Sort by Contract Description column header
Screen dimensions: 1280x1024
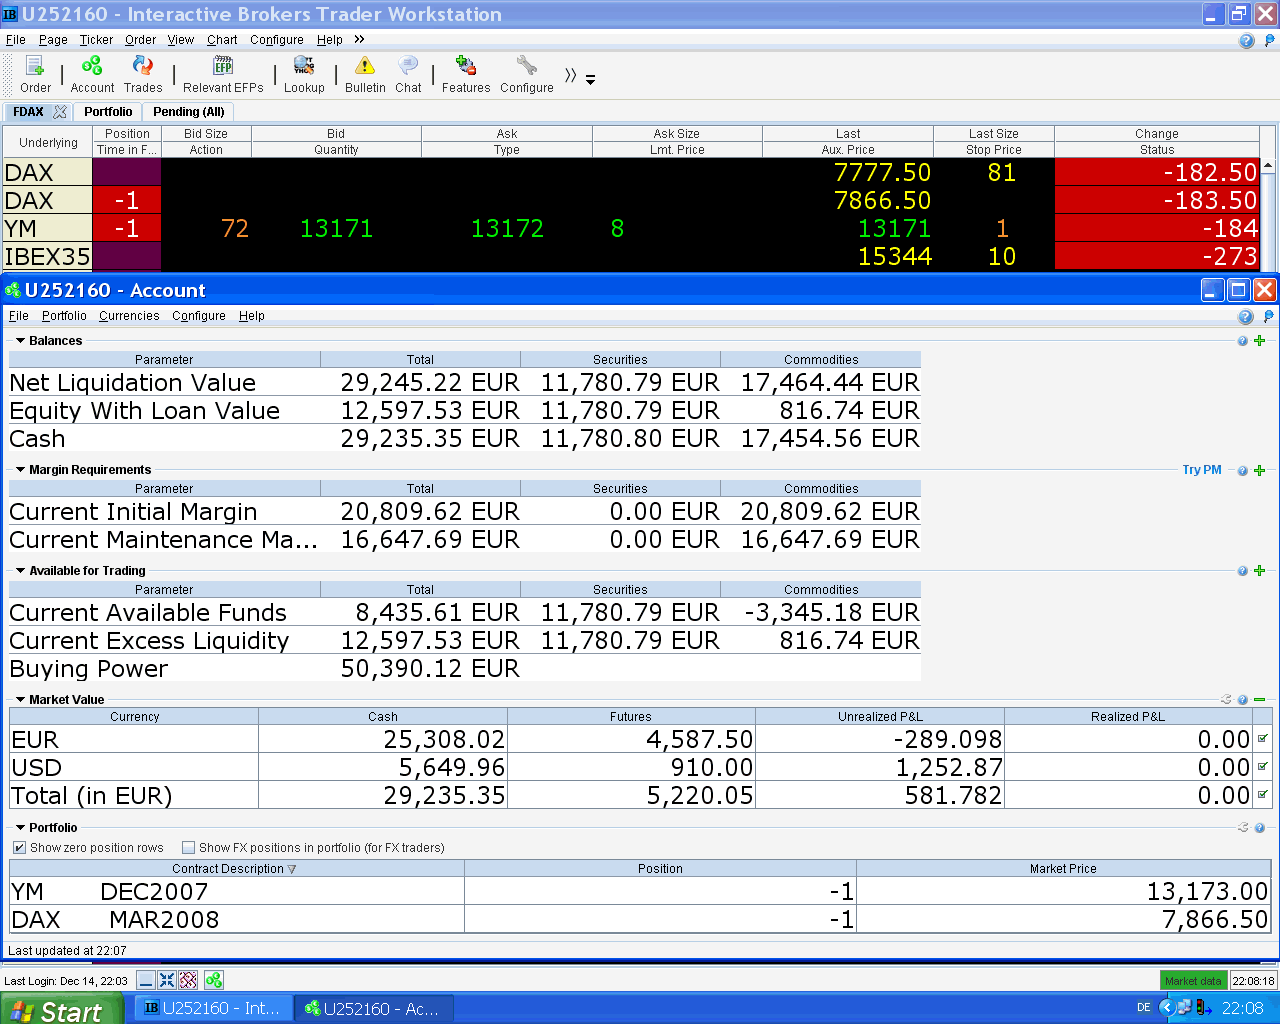[233, 869]
